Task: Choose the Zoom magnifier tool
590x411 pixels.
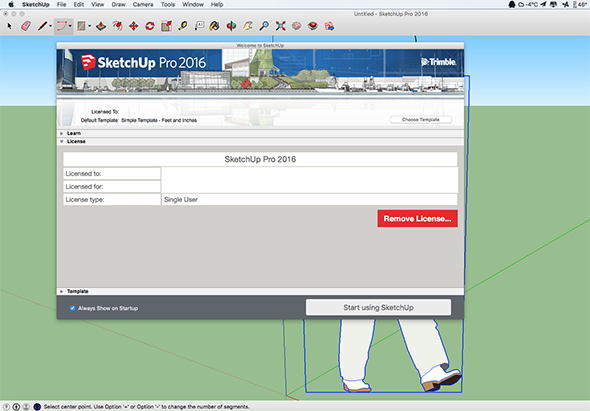Action: (264, 26)
